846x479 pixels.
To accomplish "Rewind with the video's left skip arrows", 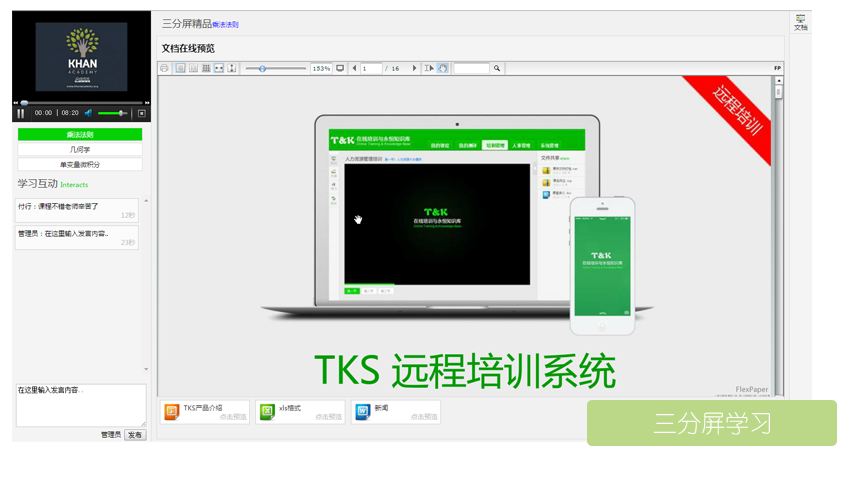I will click(x=16, y=102).
